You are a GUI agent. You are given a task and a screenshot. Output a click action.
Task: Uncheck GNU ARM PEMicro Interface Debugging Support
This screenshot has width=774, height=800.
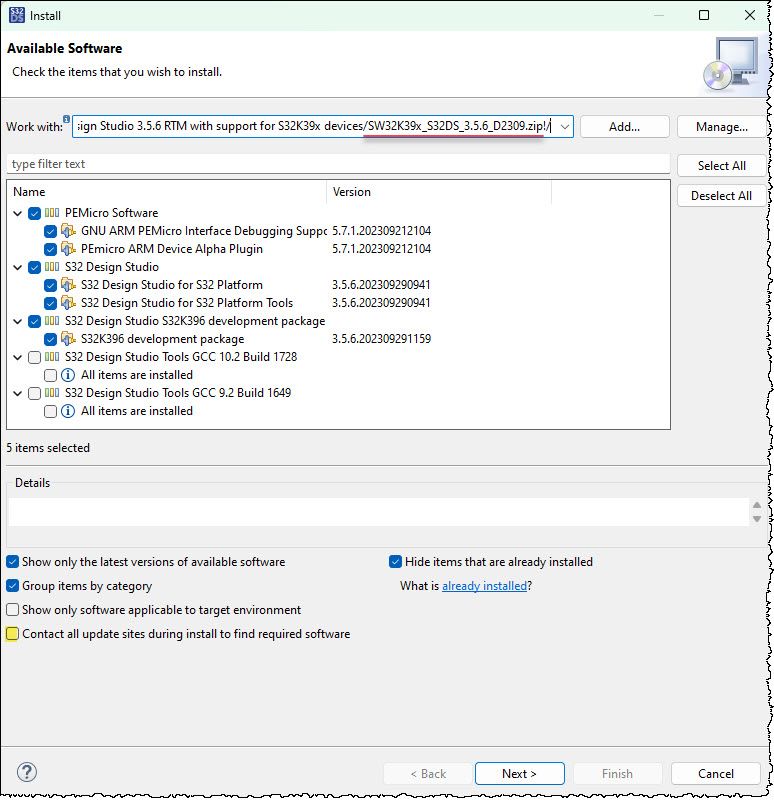[50, 231]
